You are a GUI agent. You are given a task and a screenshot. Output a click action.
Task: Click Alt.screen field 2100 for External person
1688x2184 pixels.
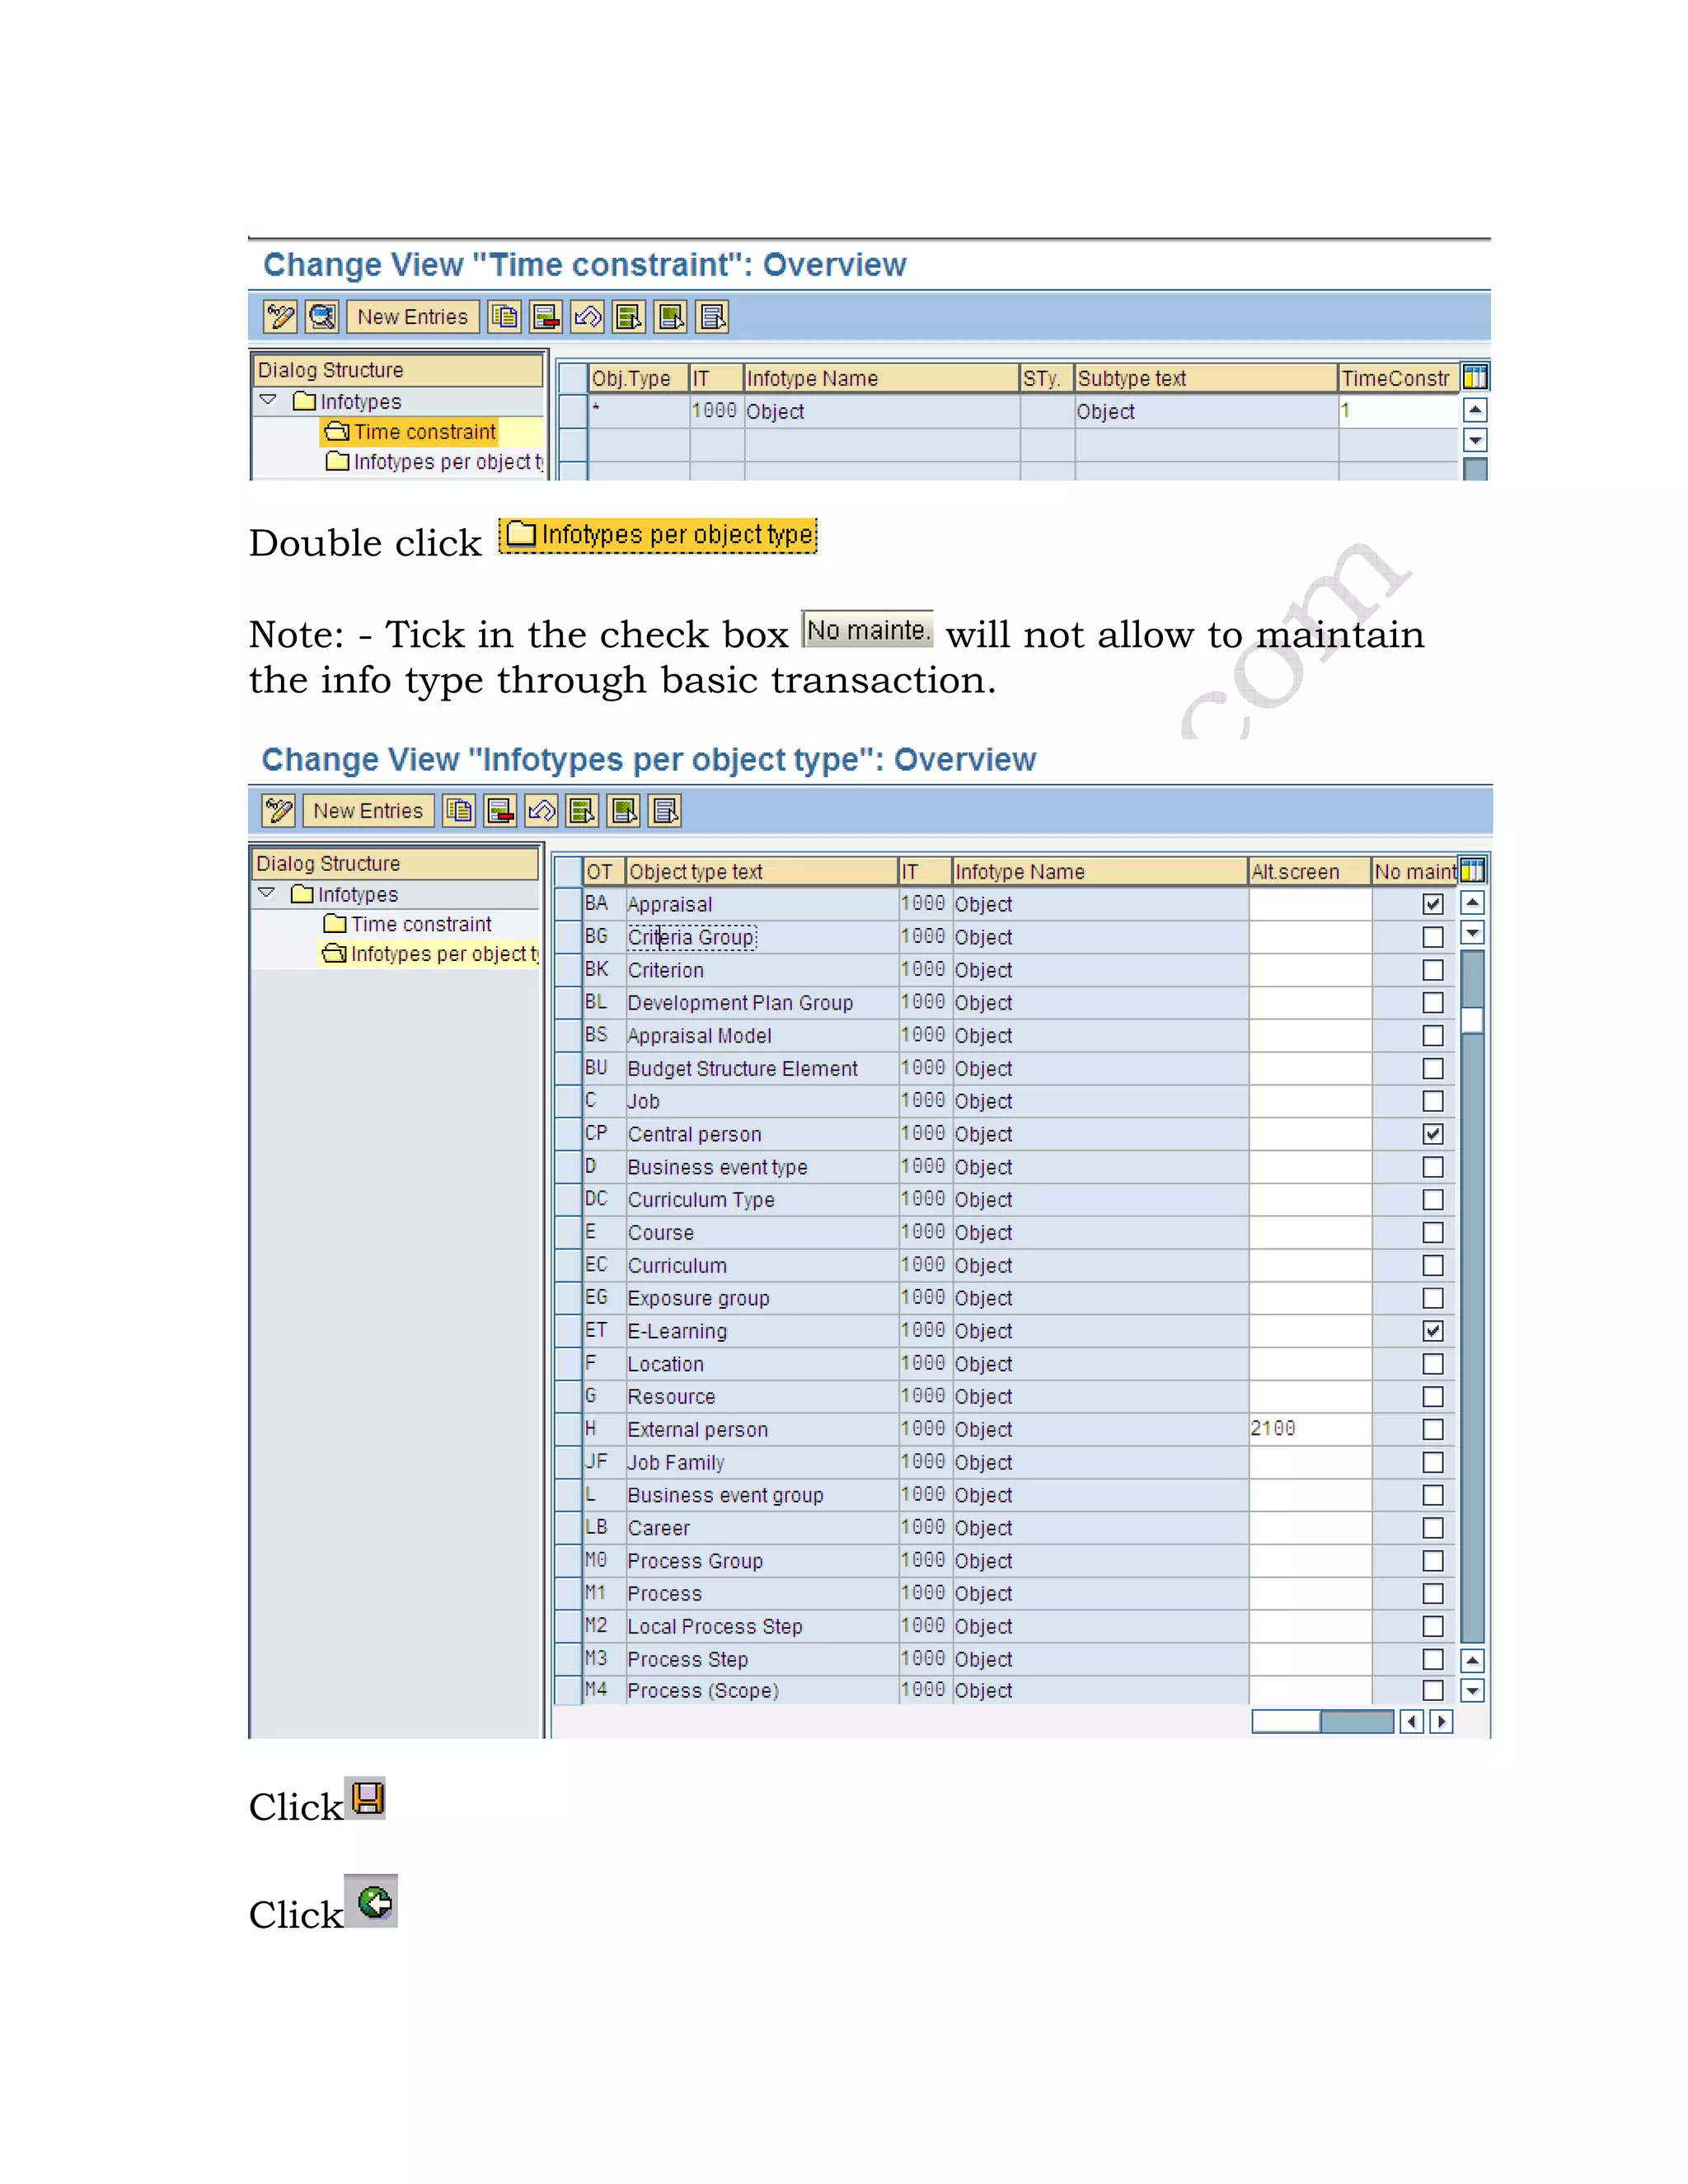1309,1429
